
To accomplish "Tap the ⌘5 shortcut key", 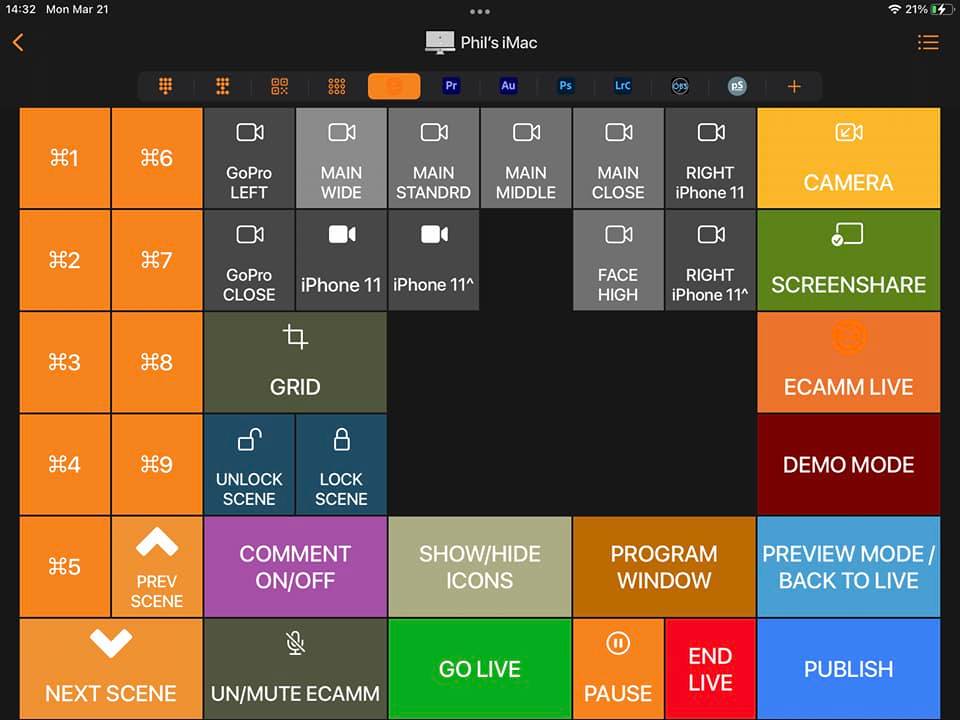I will 65,566.
